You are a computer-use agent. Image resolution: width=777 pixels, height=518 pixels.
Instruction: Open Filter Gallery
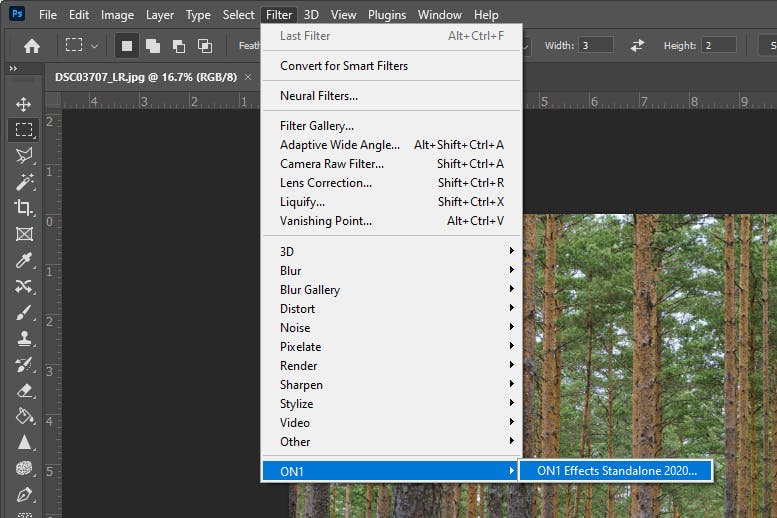[391, 126]
